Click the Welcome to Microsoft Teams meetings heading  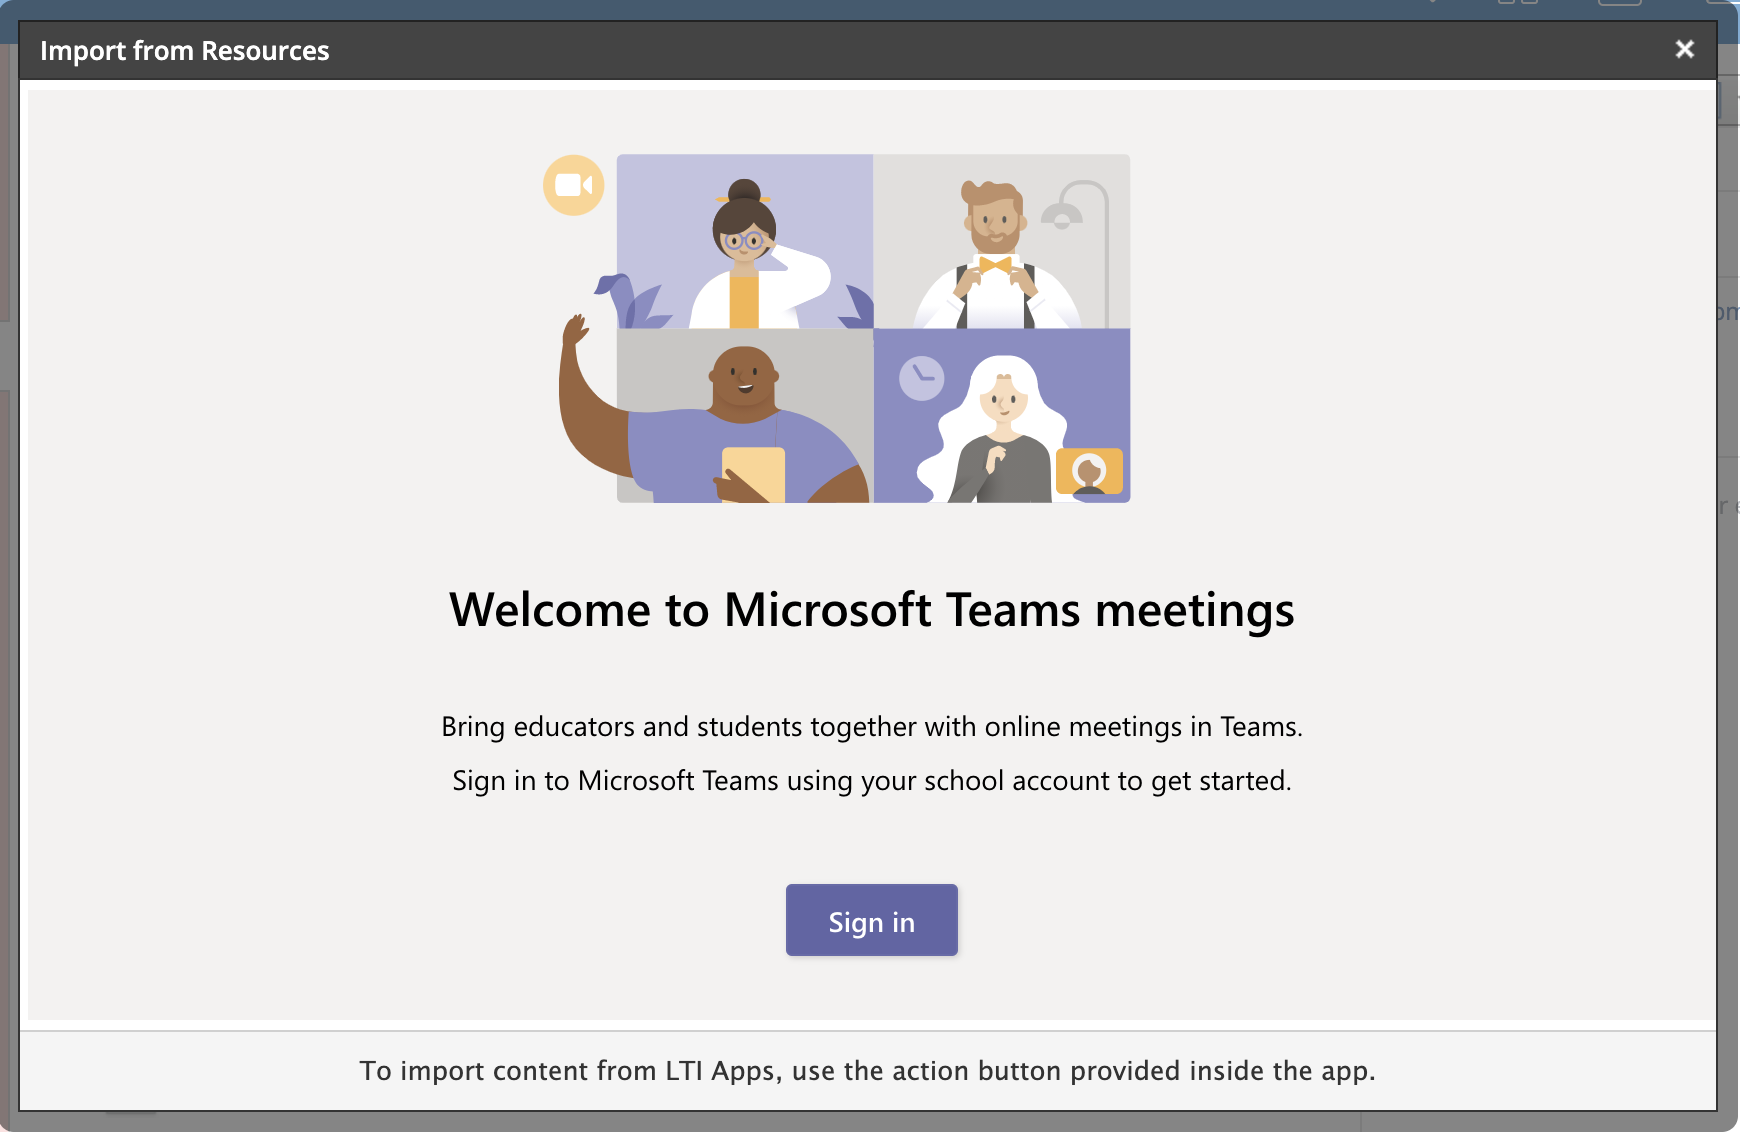tap(871, 610)
